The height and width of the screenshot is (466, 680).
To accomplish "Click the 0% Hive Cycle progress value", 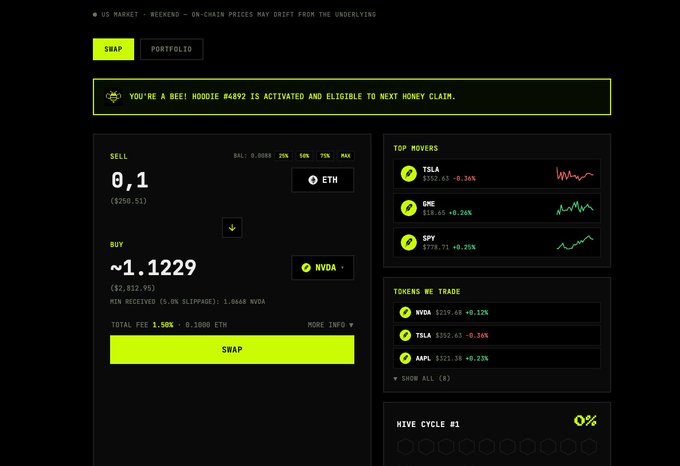I will [x=585, y=420].
